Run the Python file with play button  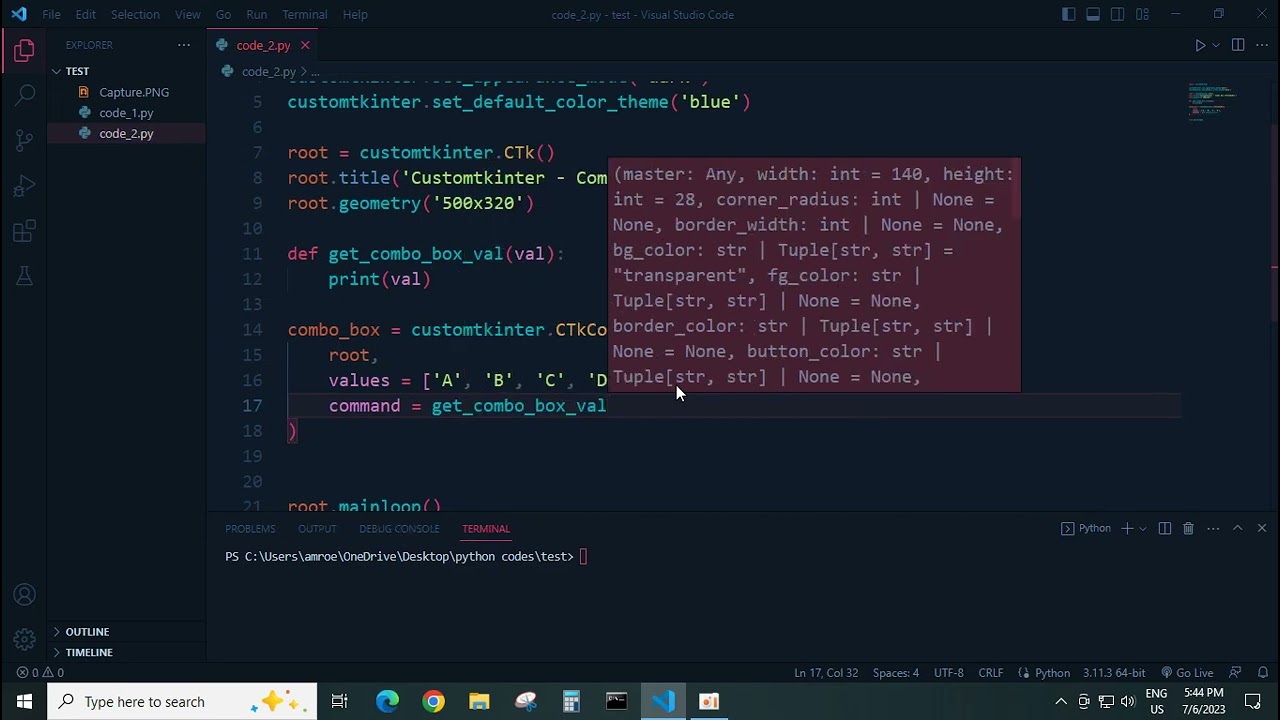click(x=1200, y=45)
